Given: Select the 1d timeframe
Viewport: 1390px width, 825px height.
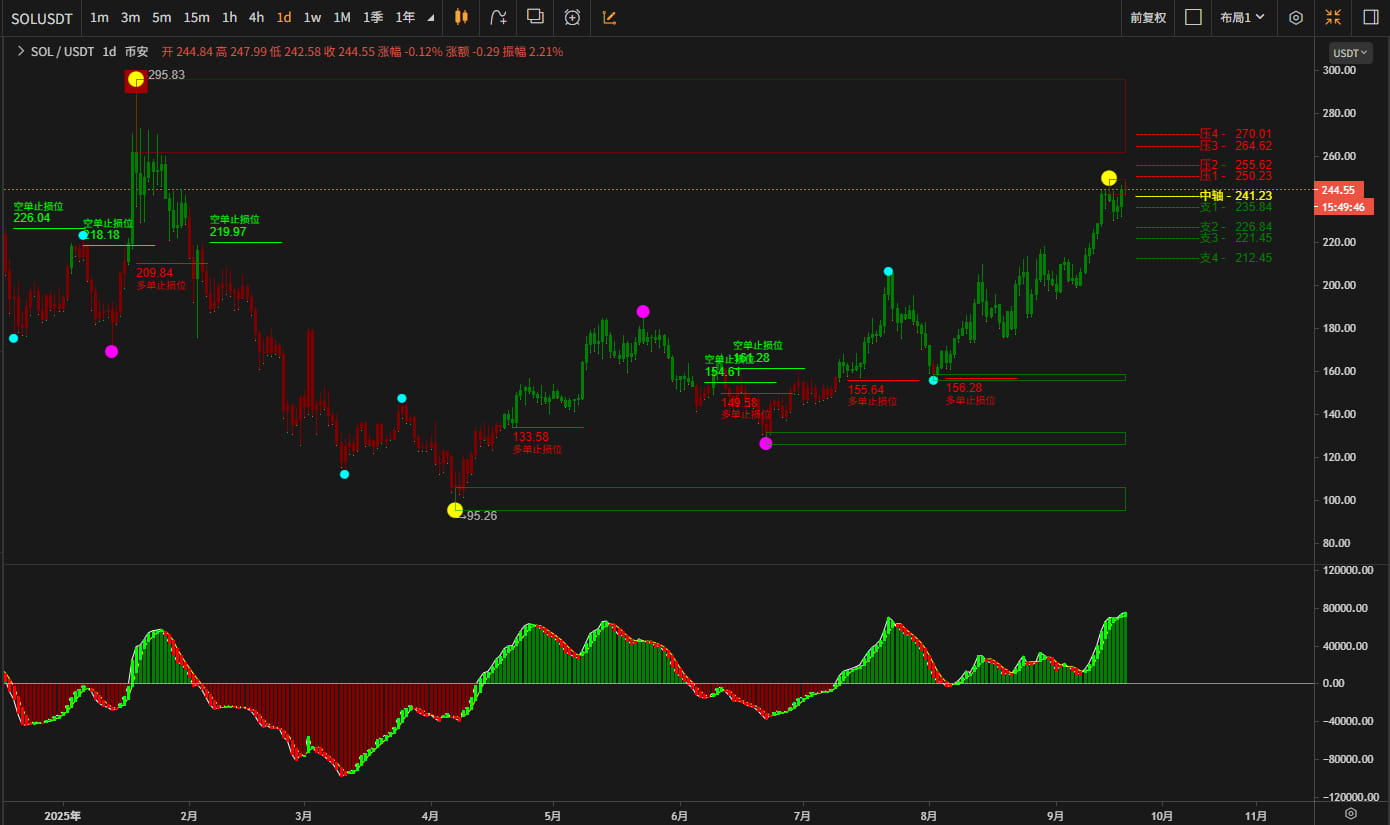Looking at the screenshot, I should pos(284,17).
